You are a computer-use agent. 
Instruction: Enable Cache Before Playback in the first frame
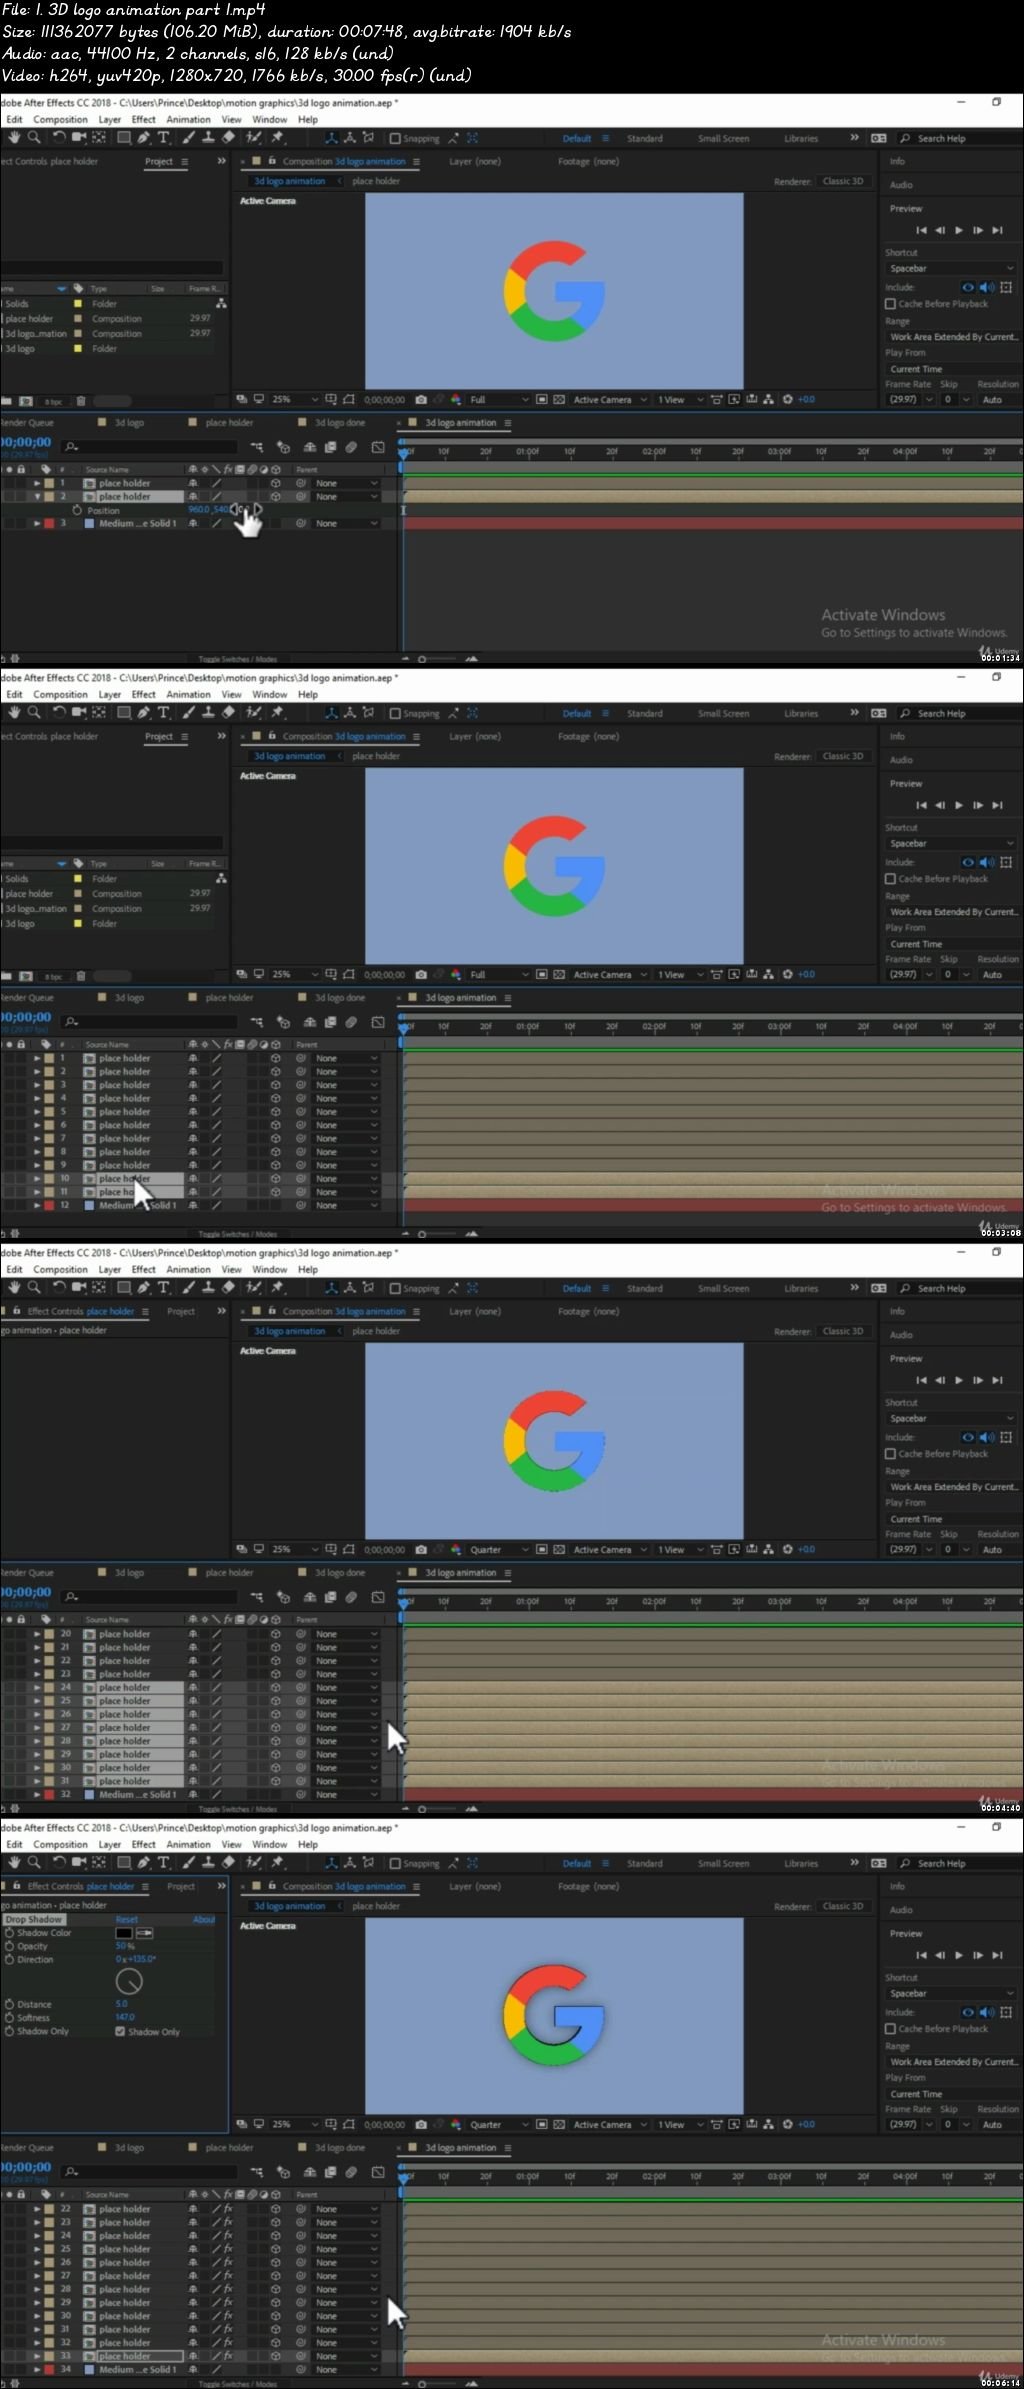(x=890, y=304)
